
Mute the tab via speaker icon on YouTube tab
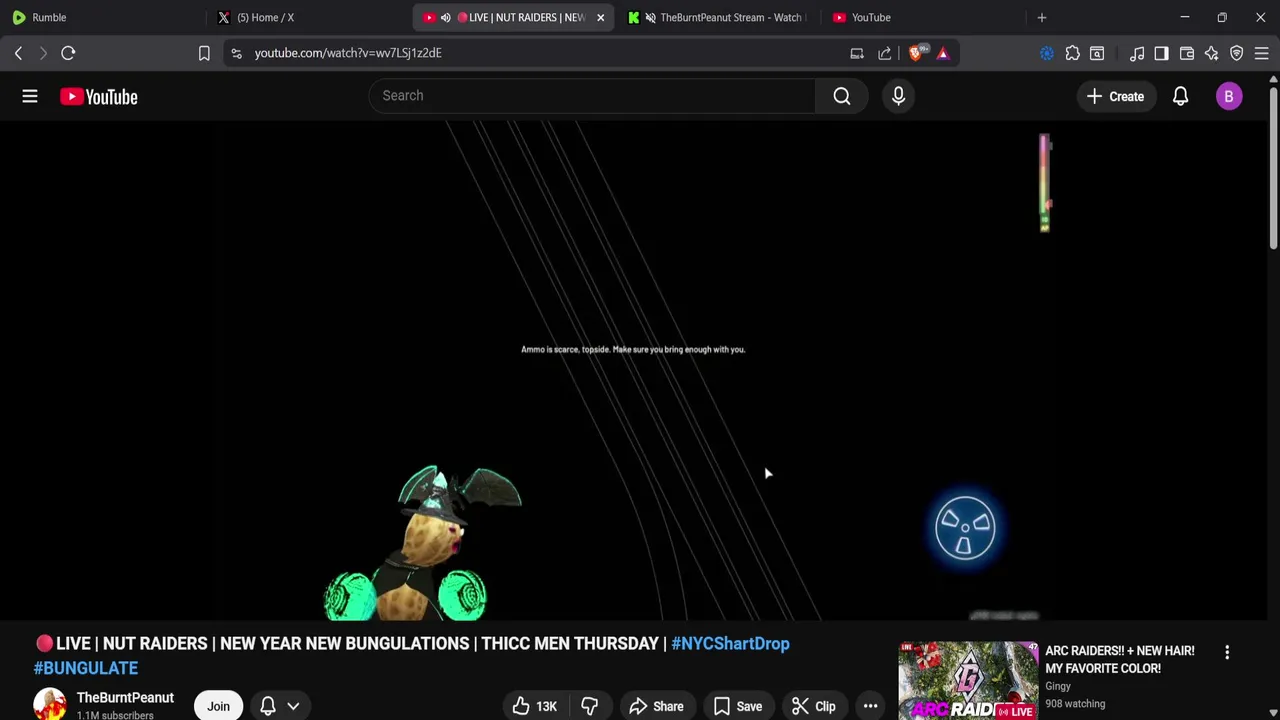446,17
